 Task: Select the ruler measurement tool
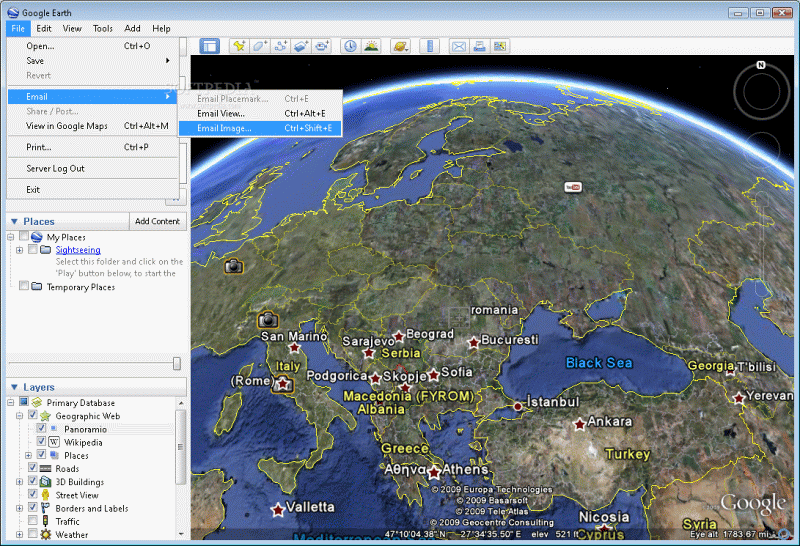click(429, 46)
